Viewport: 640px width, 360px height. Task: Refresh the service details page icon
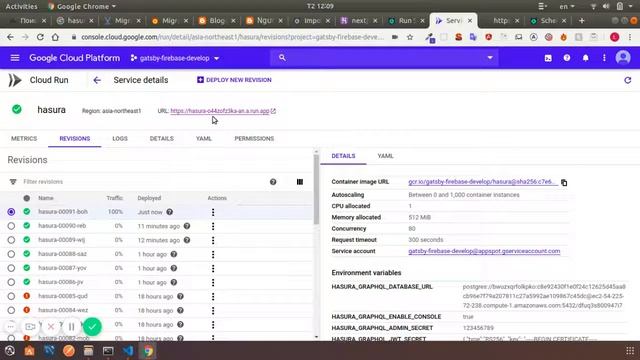point(628,80)
